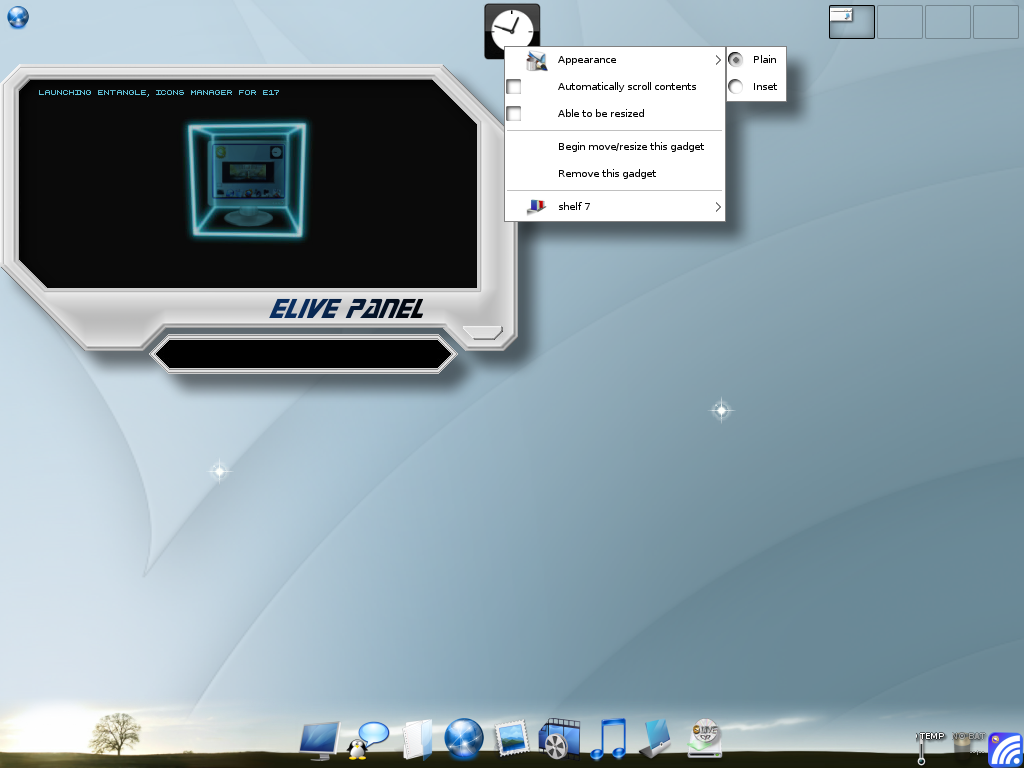This screenshot has width=1024, height=768.
Task: Launch the film reel video dock icon
Action: point(559,739)
